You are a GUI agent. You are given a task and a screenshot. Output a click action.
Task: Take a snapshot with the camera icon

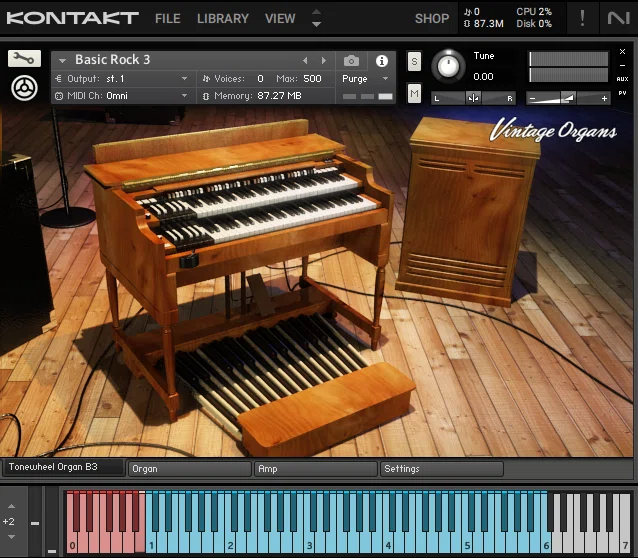click(x=352, y=61)
